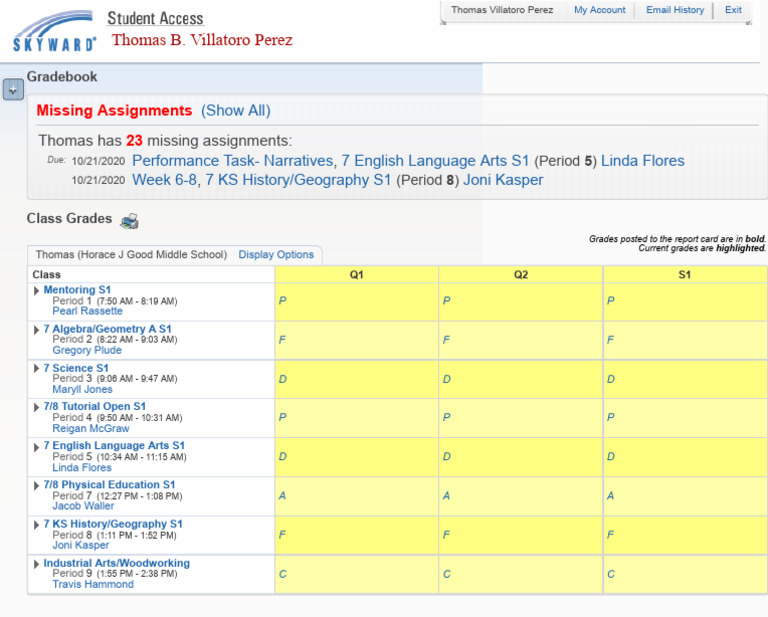768x617 pixels.
Task: Expand the Industrial Arts/Woodworking row
Action: click(x=36, y=564)
